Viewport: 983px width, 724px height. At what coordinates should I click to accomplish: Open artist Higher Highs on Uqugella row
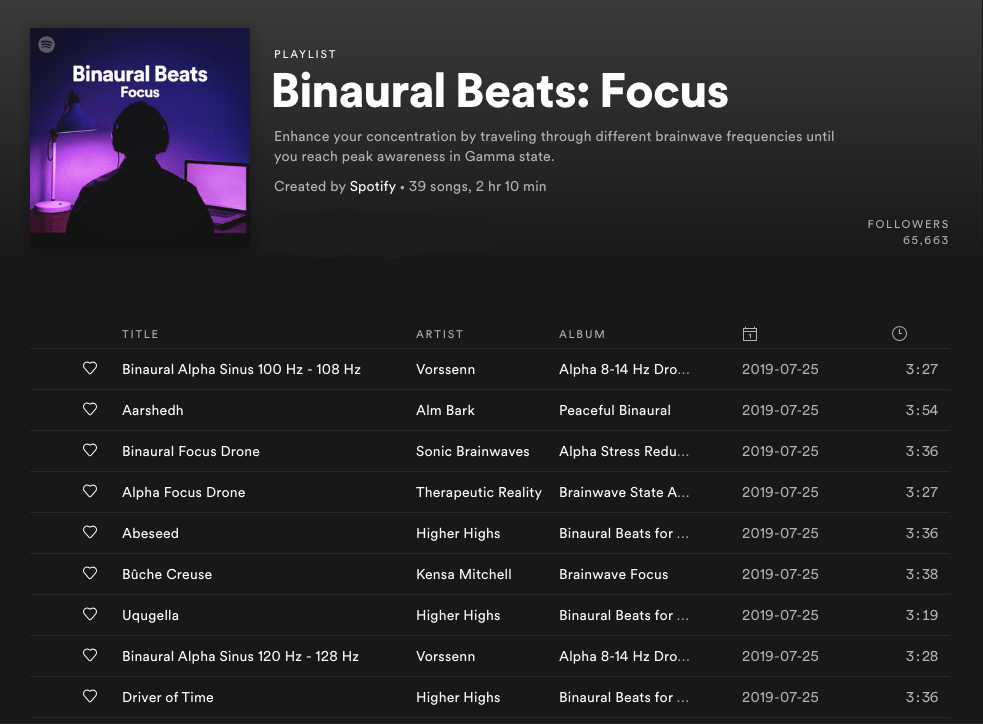458,616
